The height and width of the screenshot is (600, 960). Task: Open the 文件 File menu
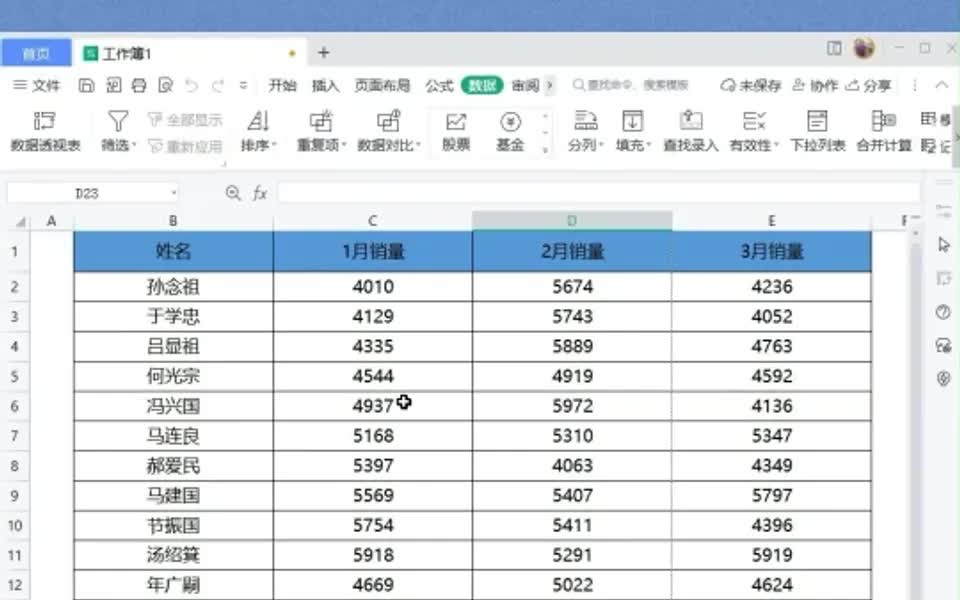(46, 85)
